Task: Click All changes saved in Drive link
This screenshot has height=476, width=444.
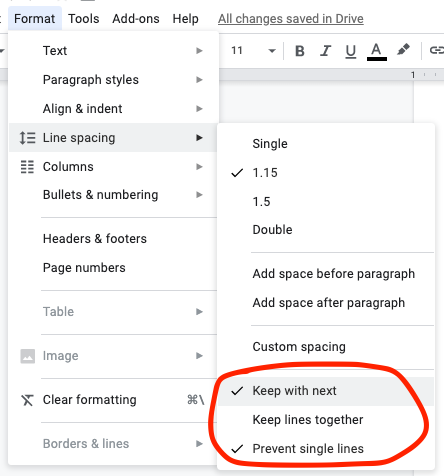Action: point(291,19)
